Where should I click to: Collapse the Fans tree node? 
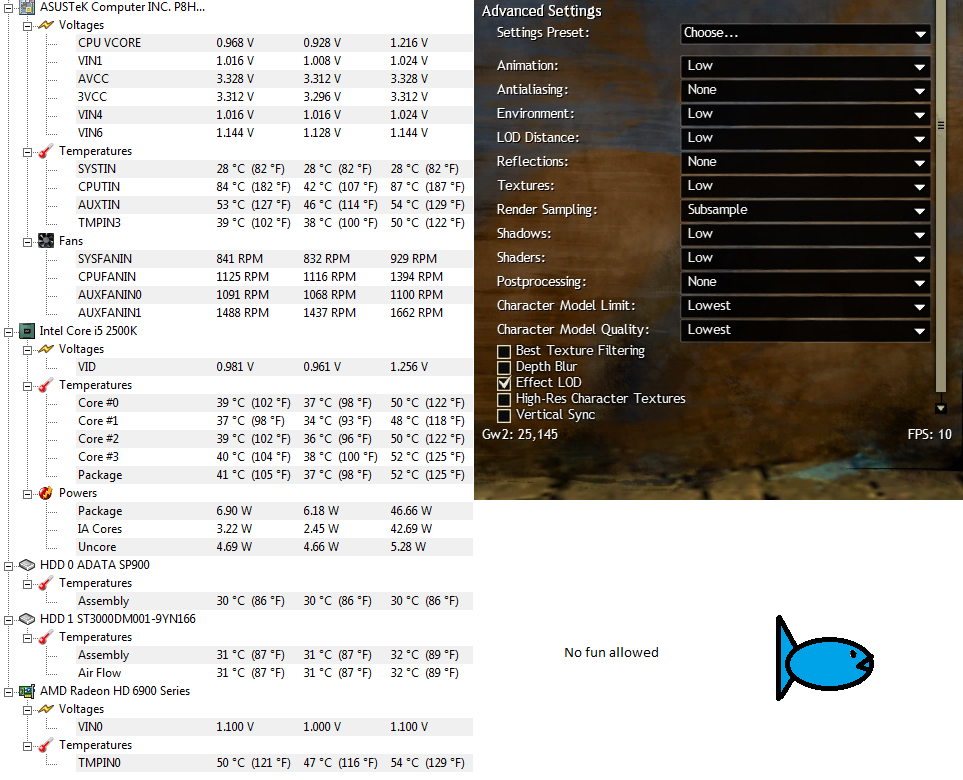tap(27, 242)
